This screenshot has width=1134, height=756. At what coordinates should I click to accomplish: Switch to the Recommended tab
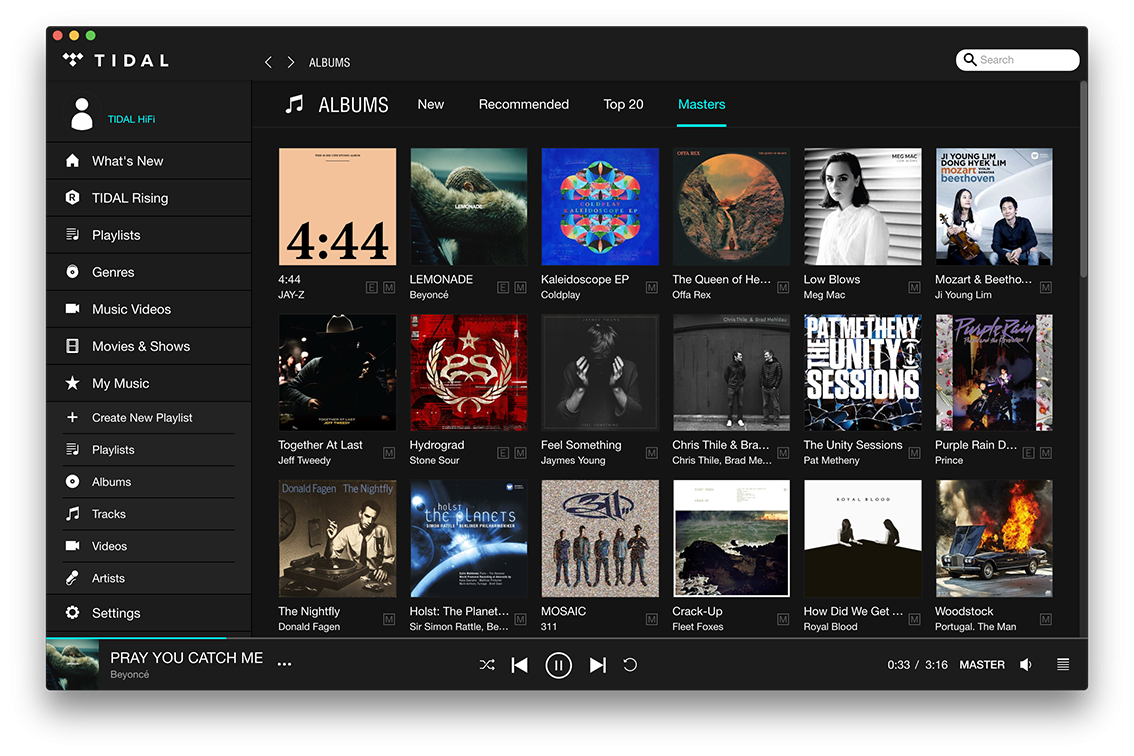[x=524, y=104]
